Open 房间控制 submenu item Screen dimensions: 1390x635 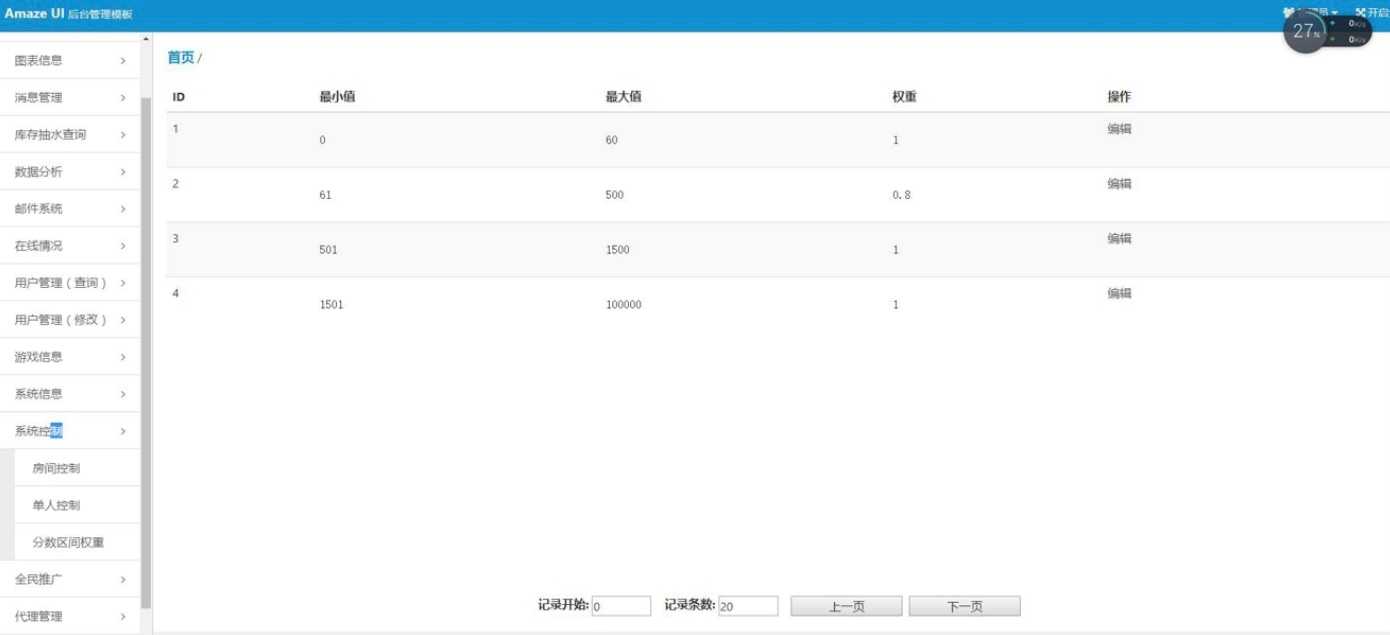pyautogui.click(x=56, y=468)
